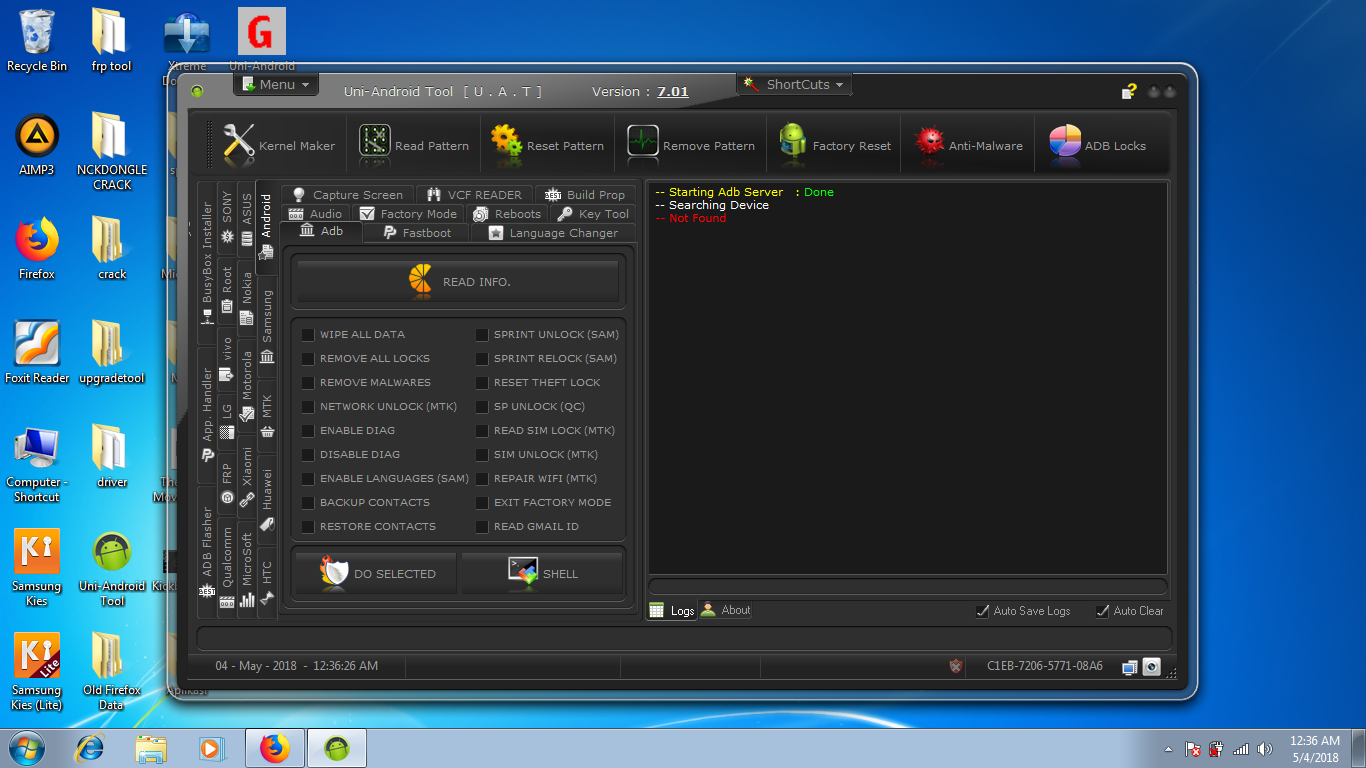Select the upgradetool folder on desktop

(x=112, y=352)
